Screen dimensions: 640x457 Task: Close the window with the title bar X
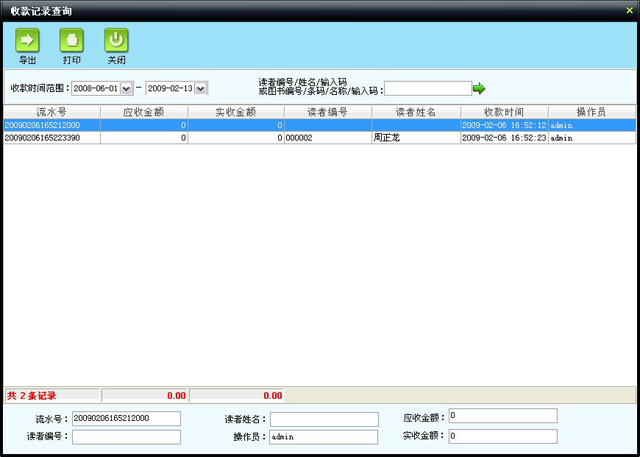click(629, 9)
